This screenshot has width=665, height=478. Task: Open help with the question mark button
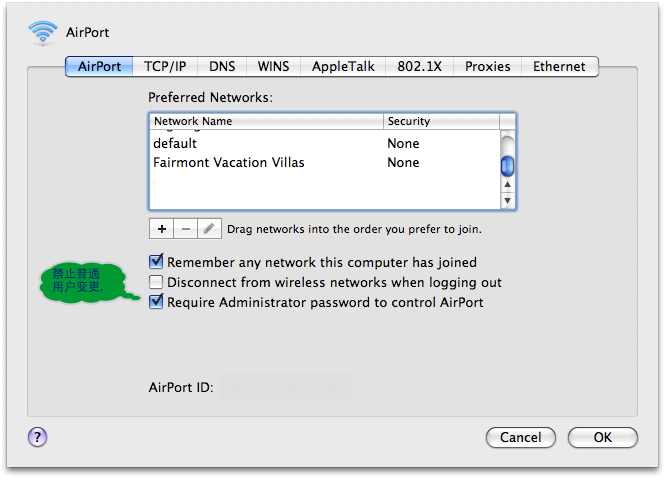37,437
